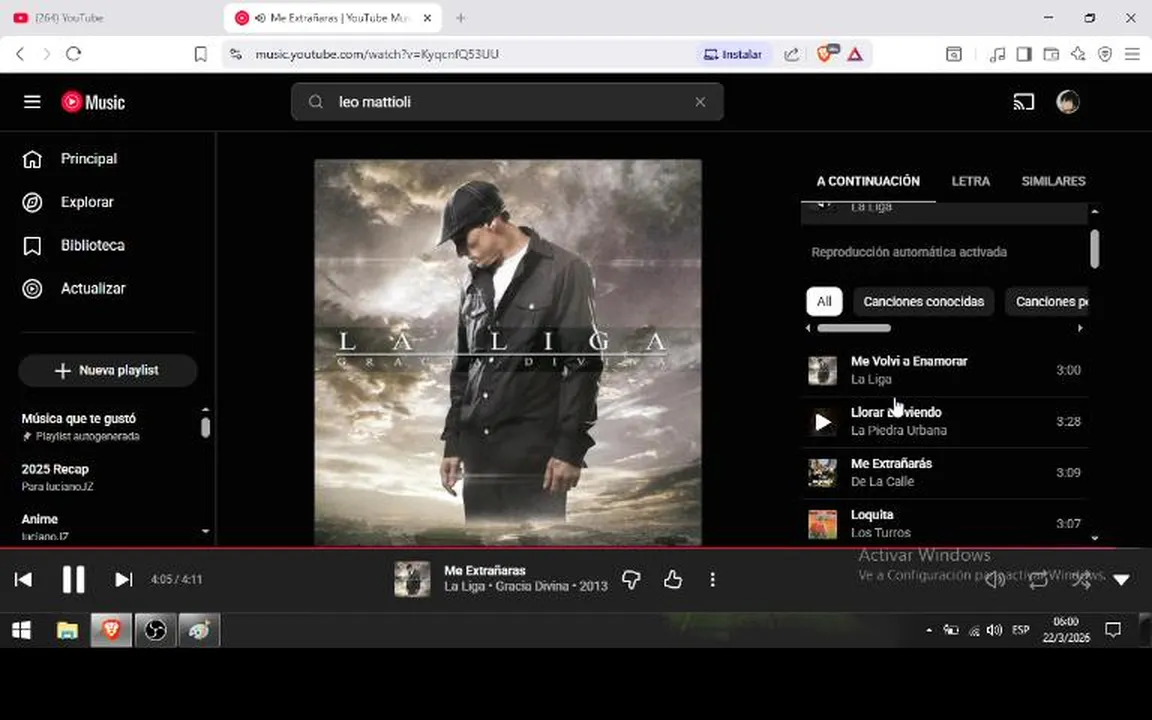Reload the page

(x=73, y=54)
